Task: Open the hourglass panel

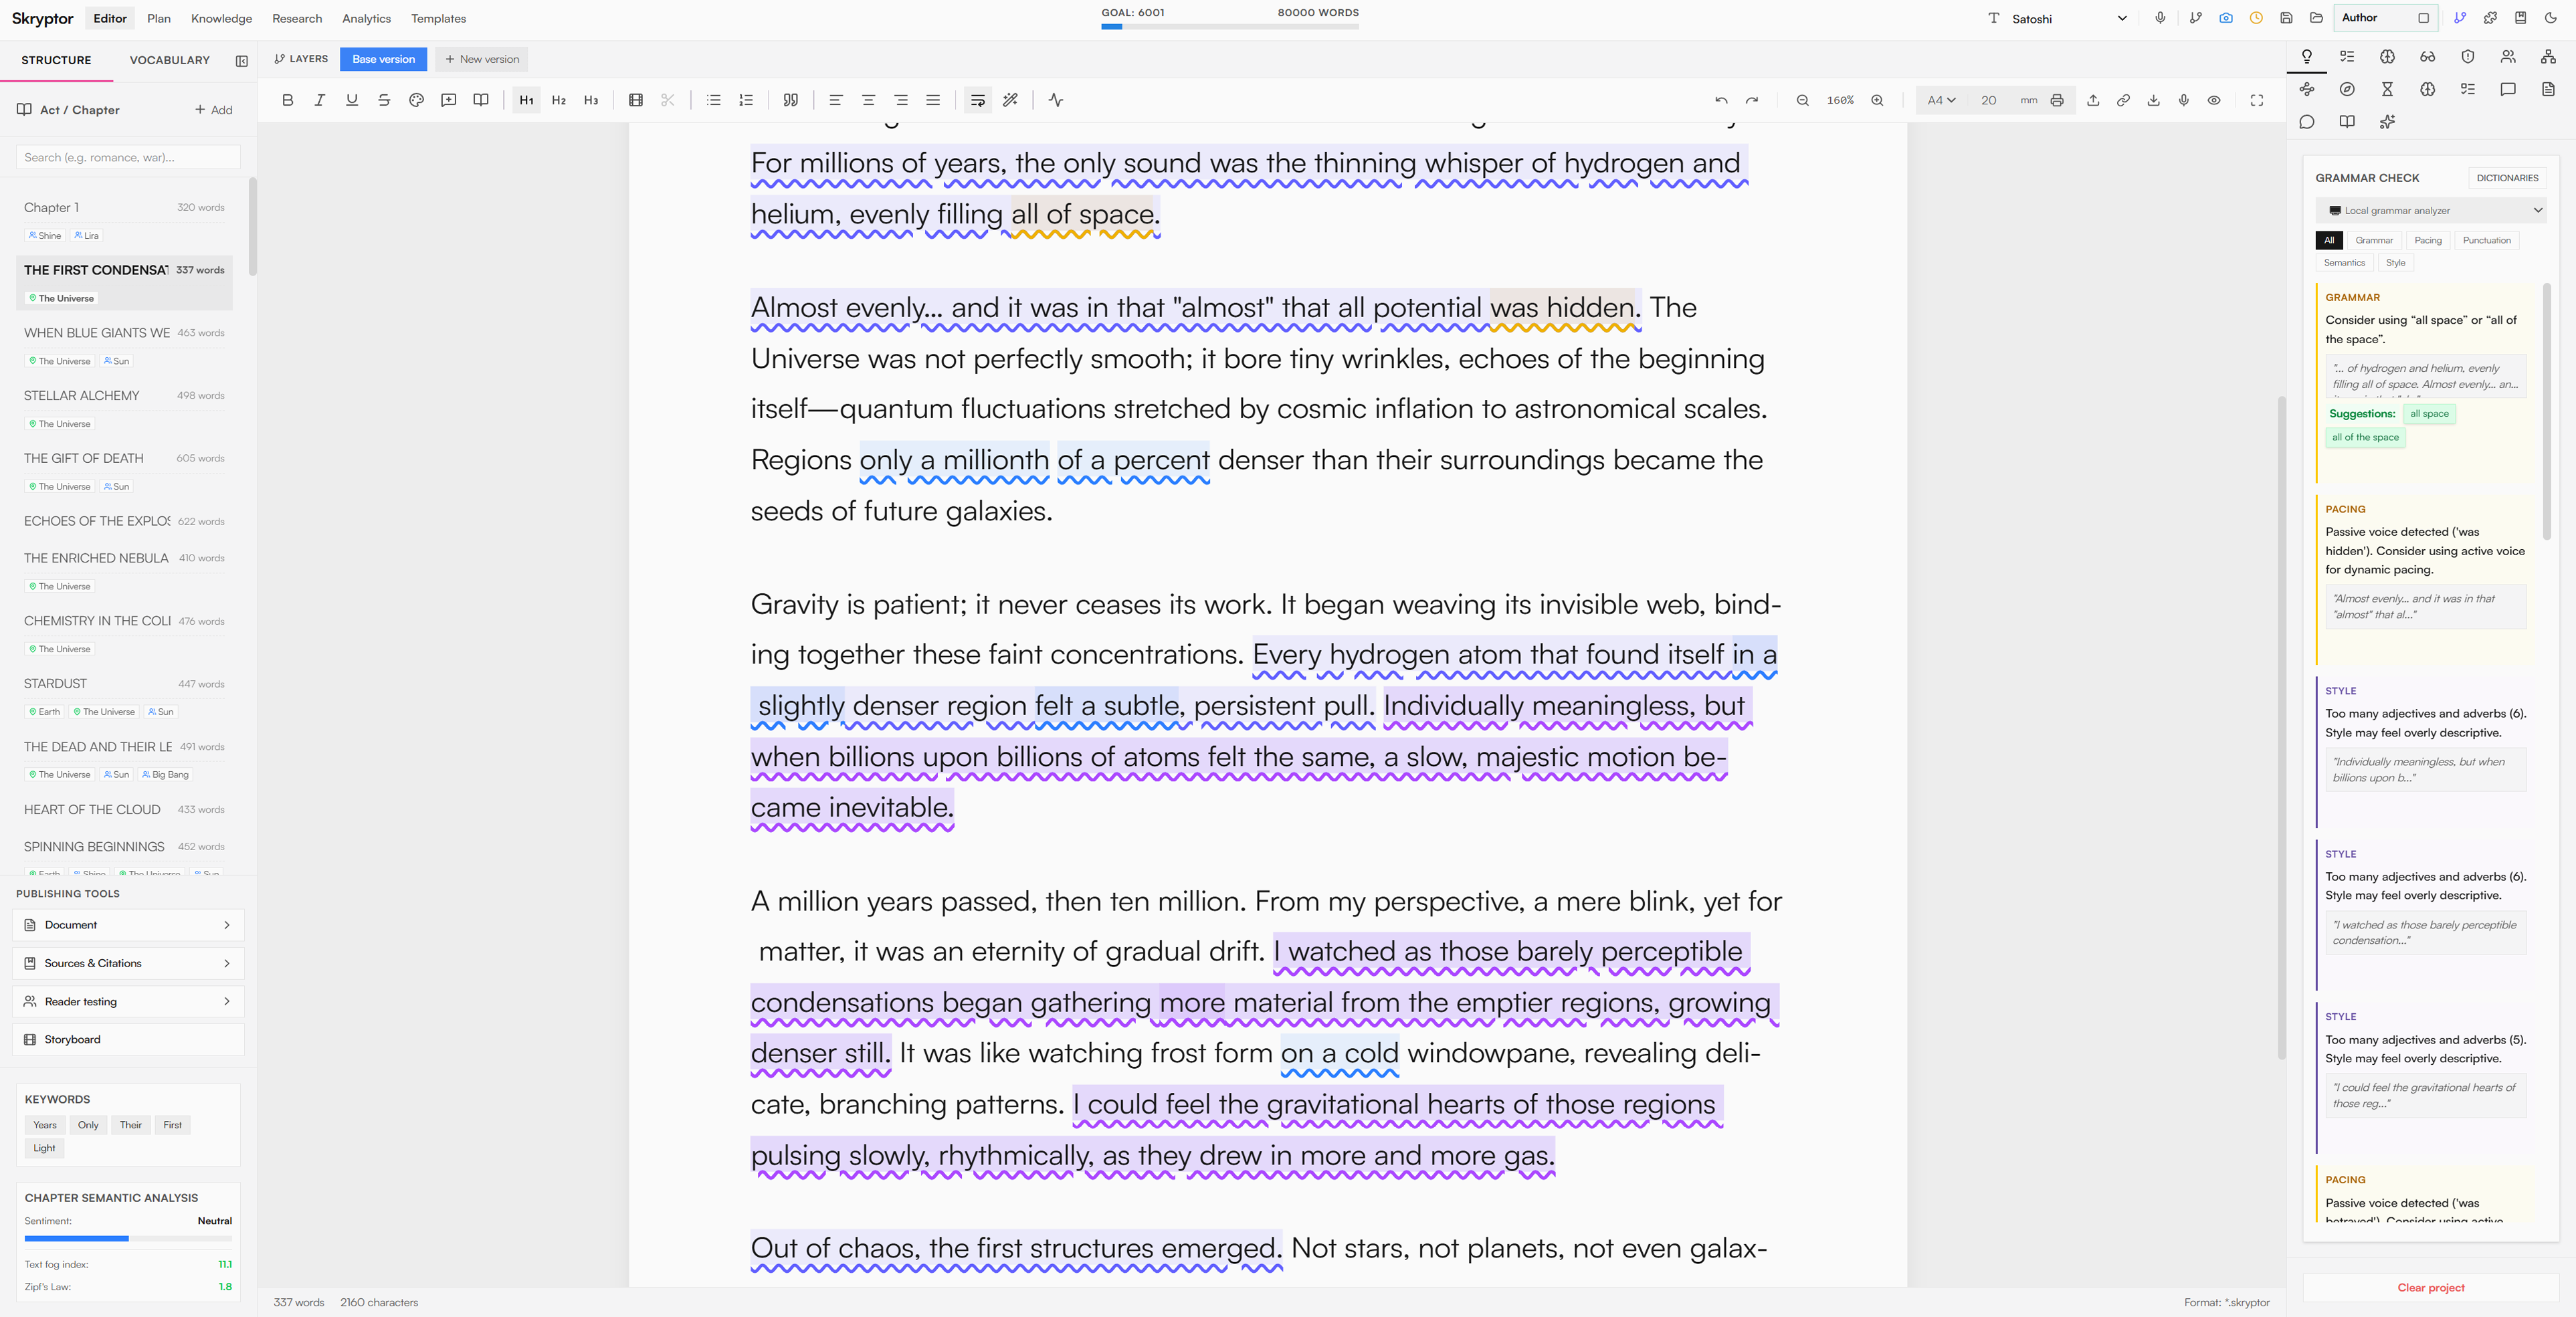Action: (2387, 89)
